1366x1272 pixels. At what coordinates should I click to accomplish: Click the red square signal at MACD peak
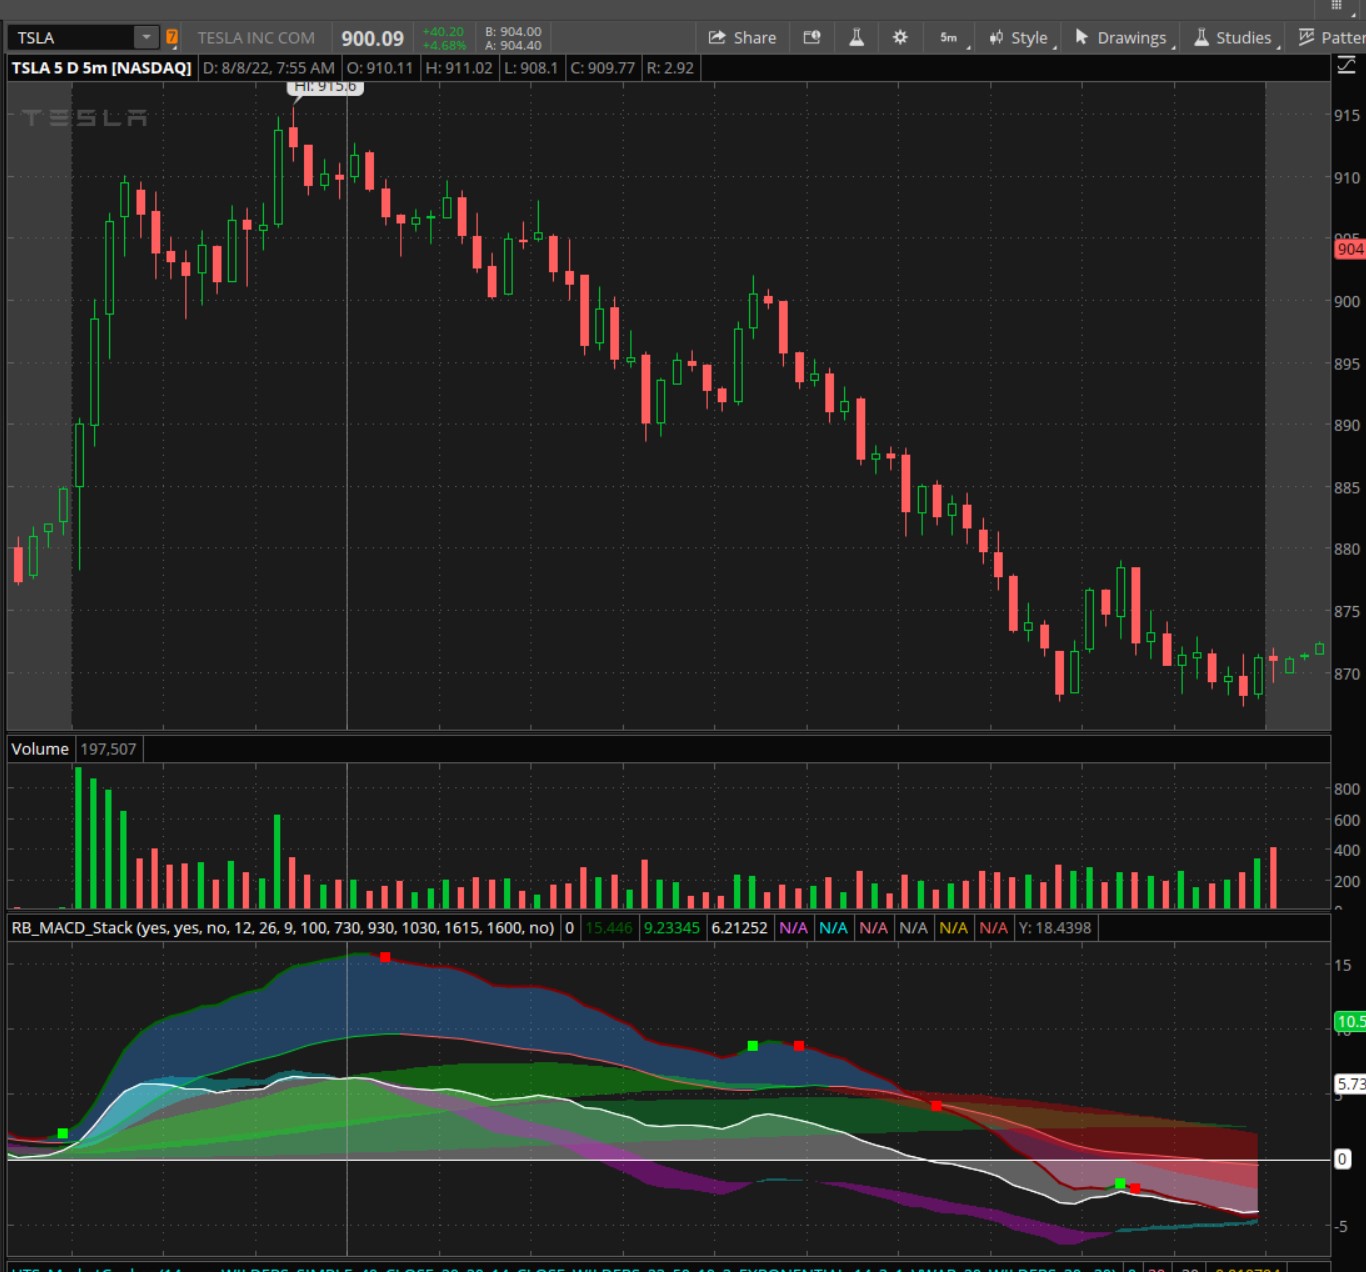coord(385,957)
